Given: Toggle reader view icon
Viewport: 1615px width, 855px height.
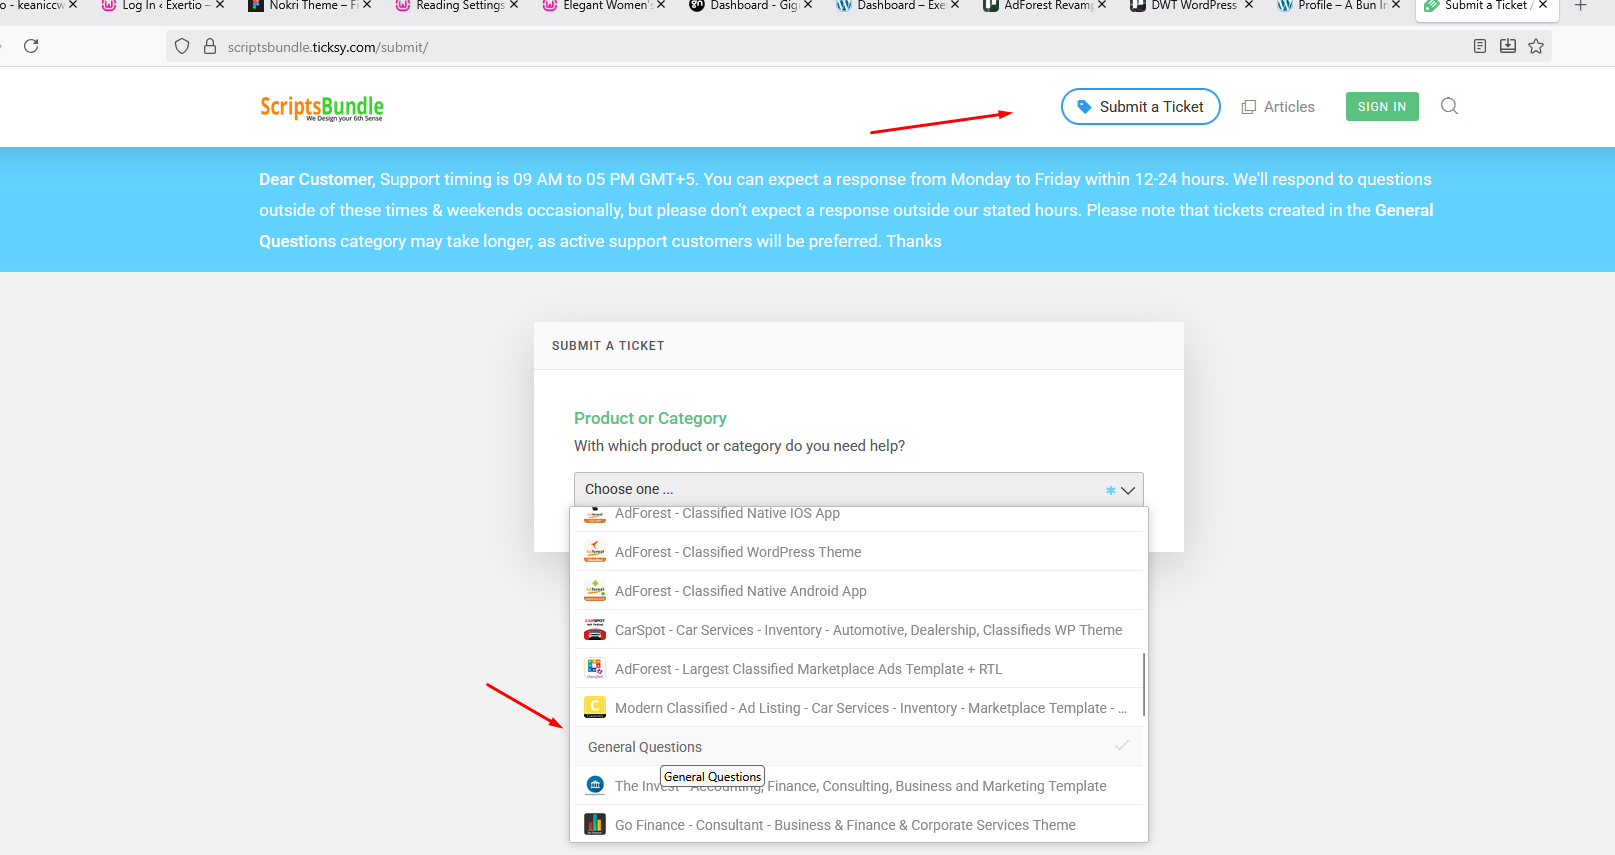Looking at the screenshot, I should [1480, 46].
